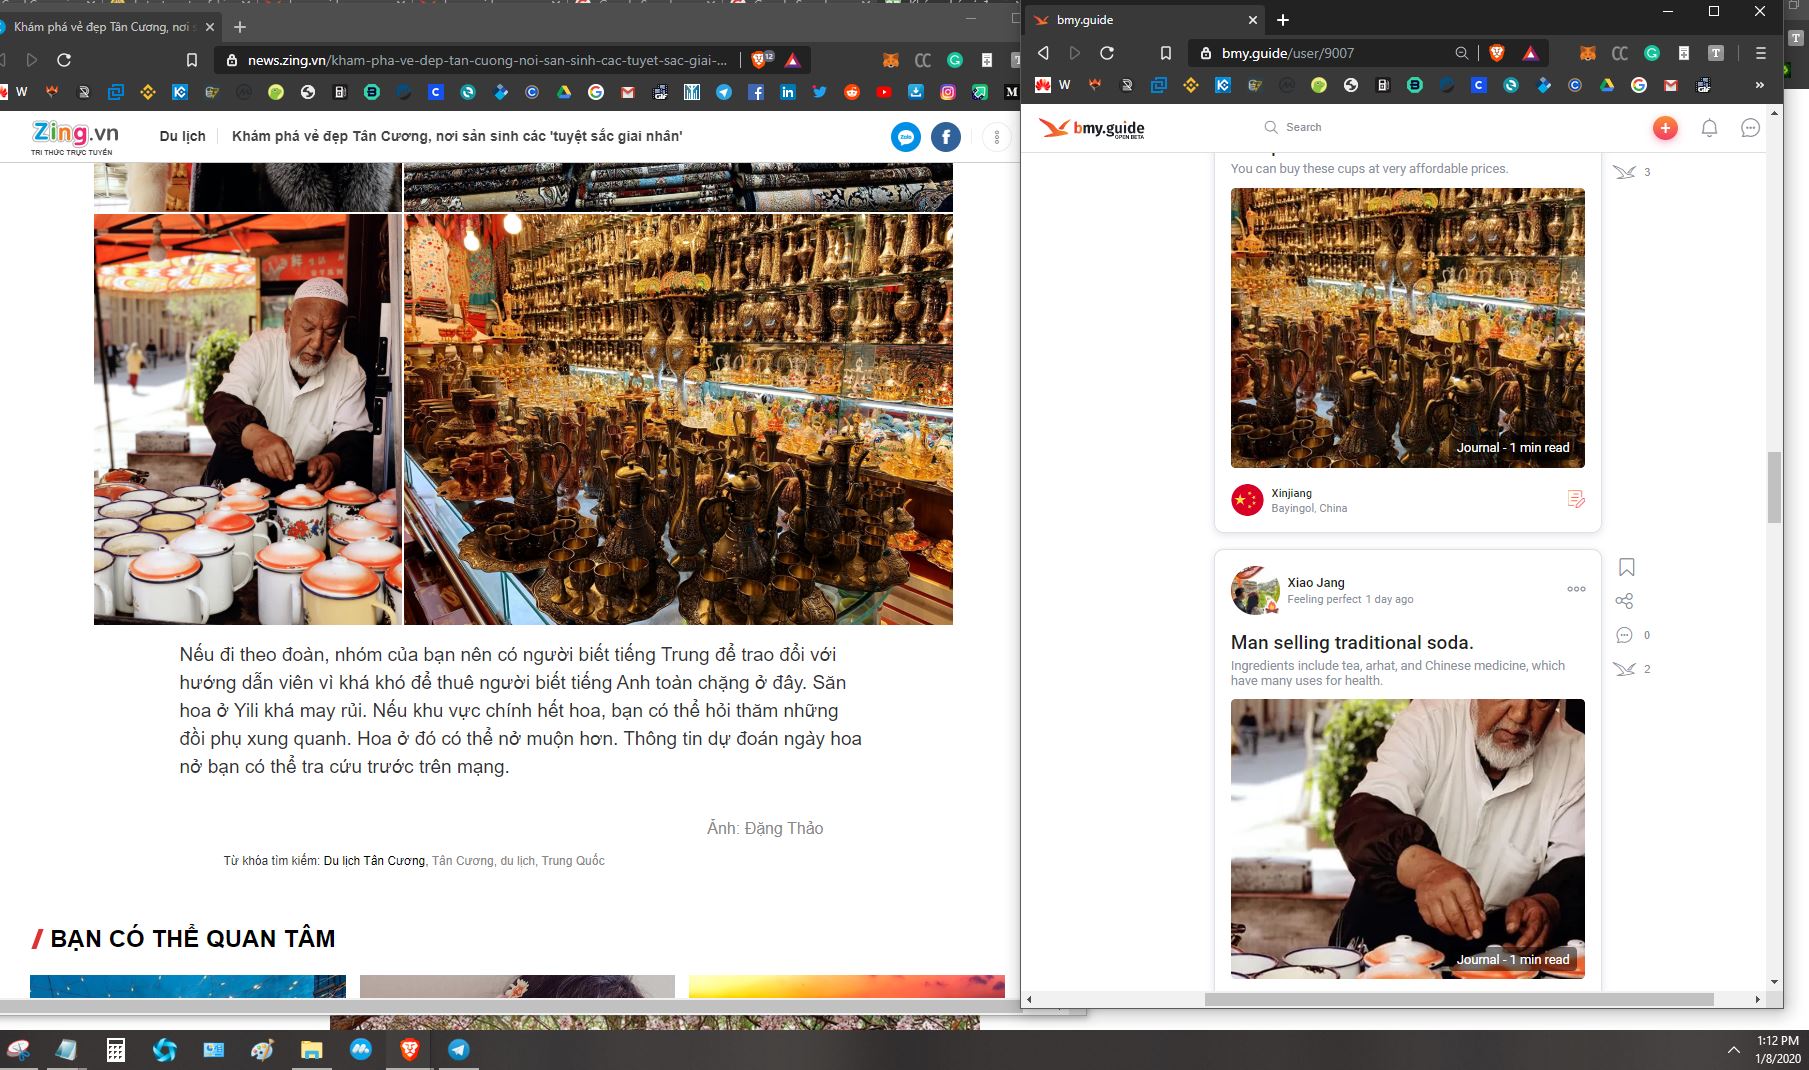This screenshot has height=1070, width=1809.
Task: Open three-dot menu on Xiao Jang post
Action: click(1576, 589)
